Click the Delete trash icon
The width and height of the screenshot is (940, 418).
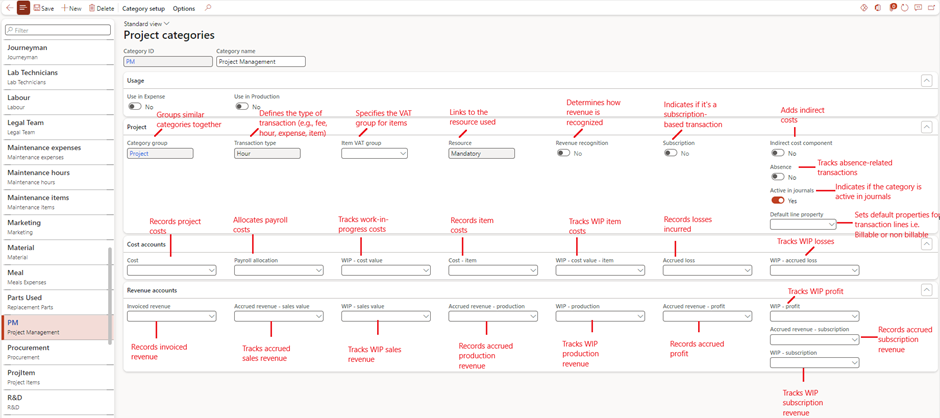(92, 8)
